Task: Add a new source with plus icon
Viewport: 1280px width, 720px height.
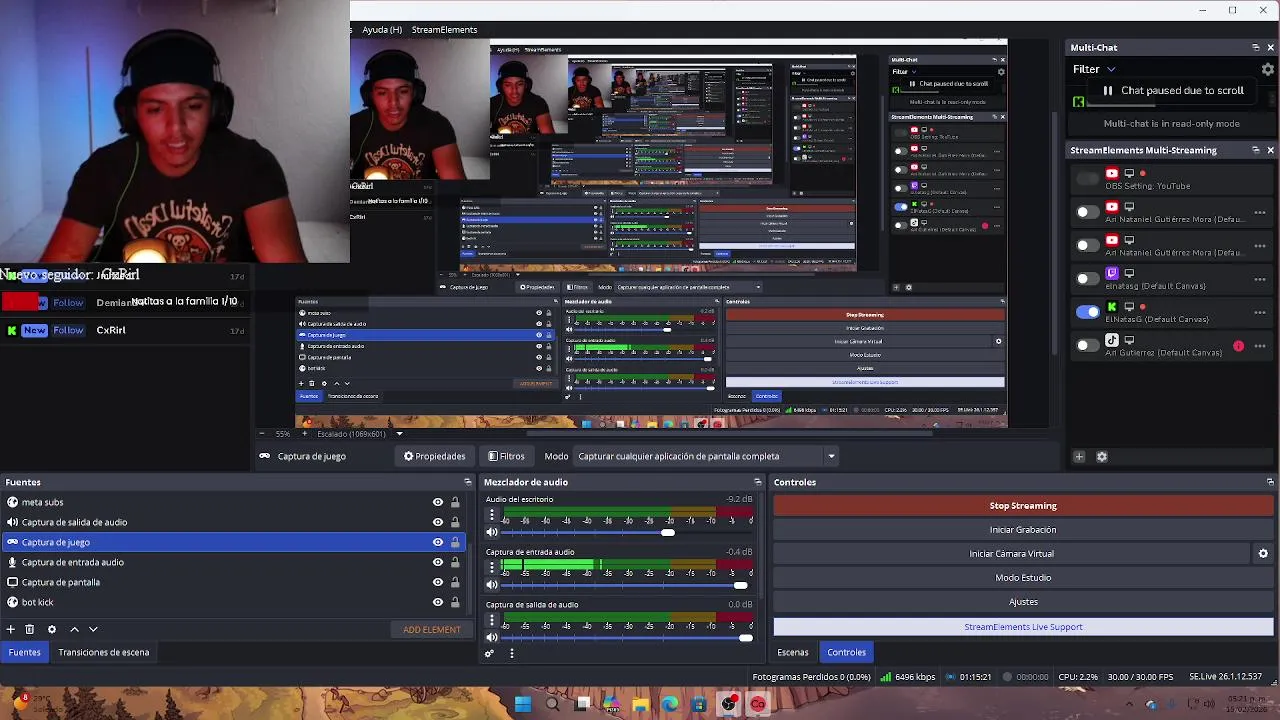Action: click(10, 629)
